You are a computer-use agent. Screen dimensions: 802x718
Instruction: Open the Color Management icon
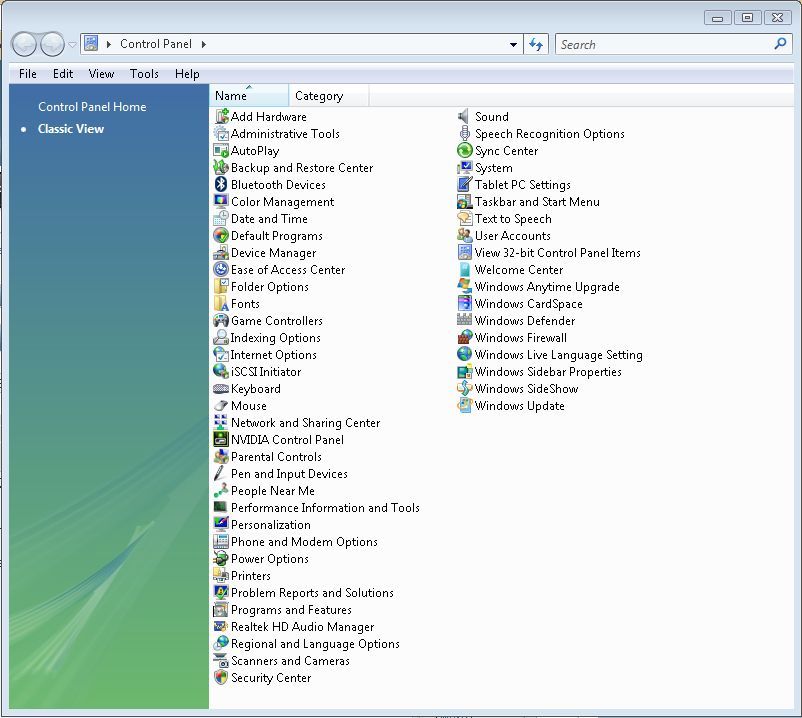pyautogui.click(x=221, y=201)
